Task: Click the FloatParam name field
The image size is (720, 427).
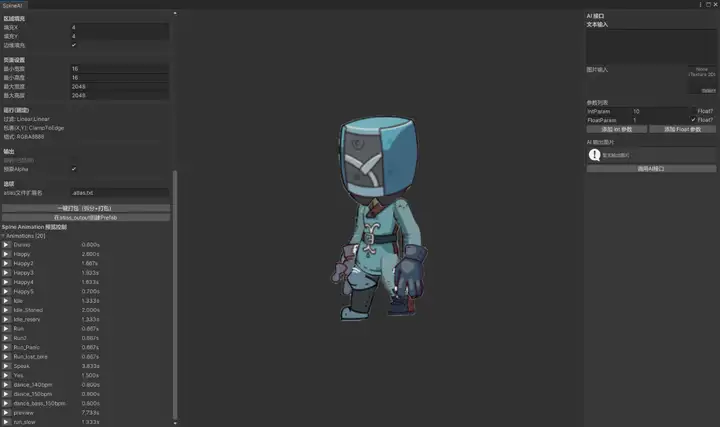Action: (x=608, y=120)
